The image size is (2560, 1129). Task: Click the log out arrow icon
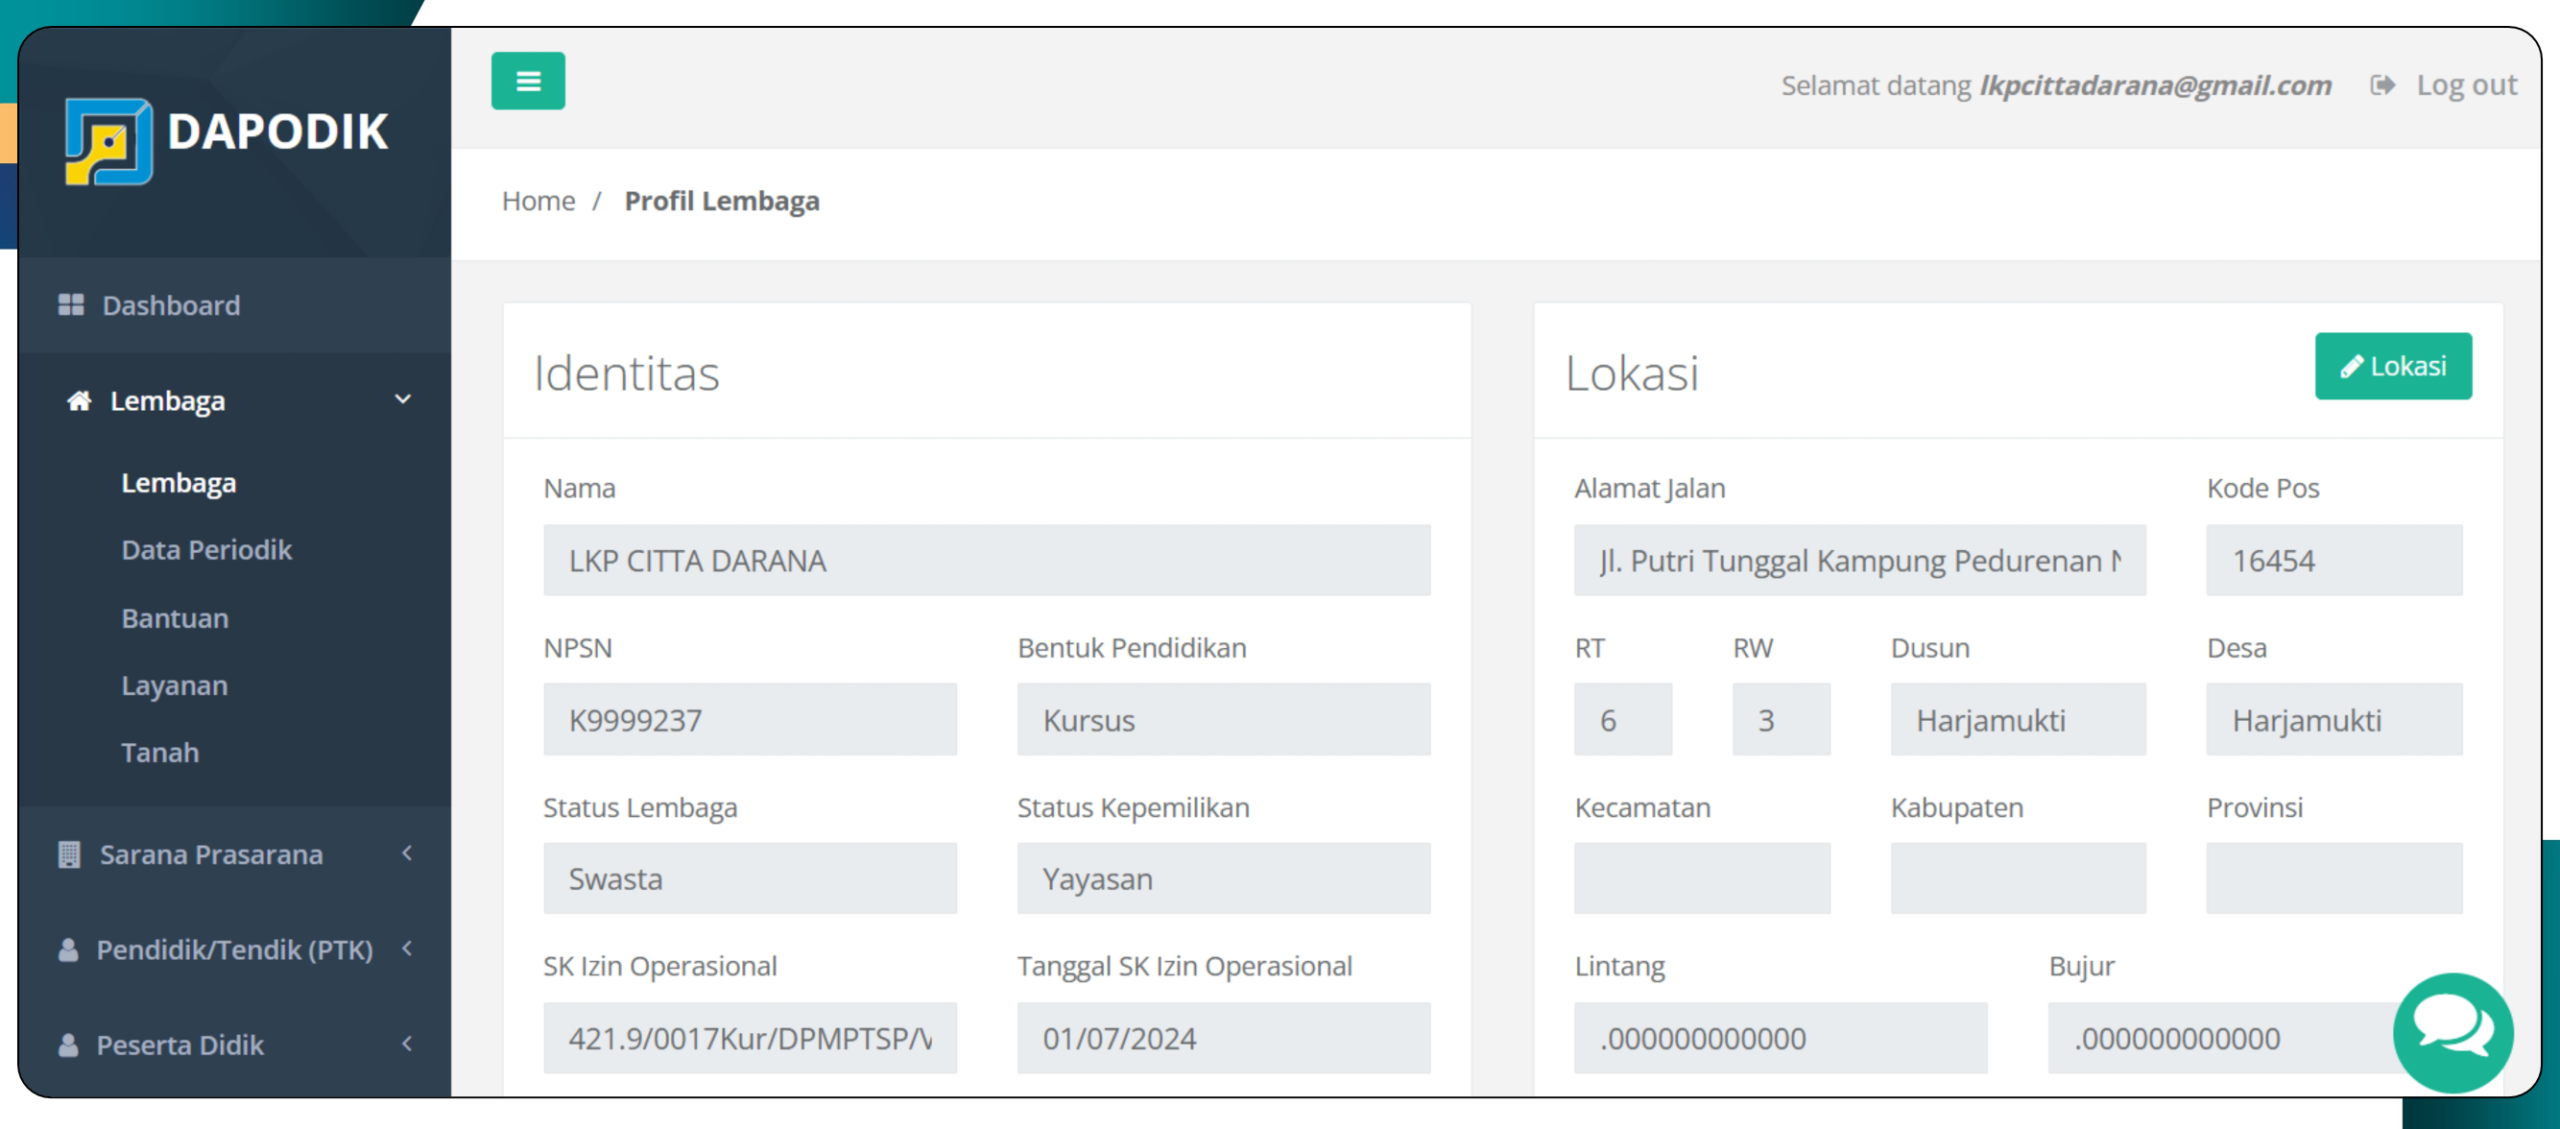pos(2382,86)
